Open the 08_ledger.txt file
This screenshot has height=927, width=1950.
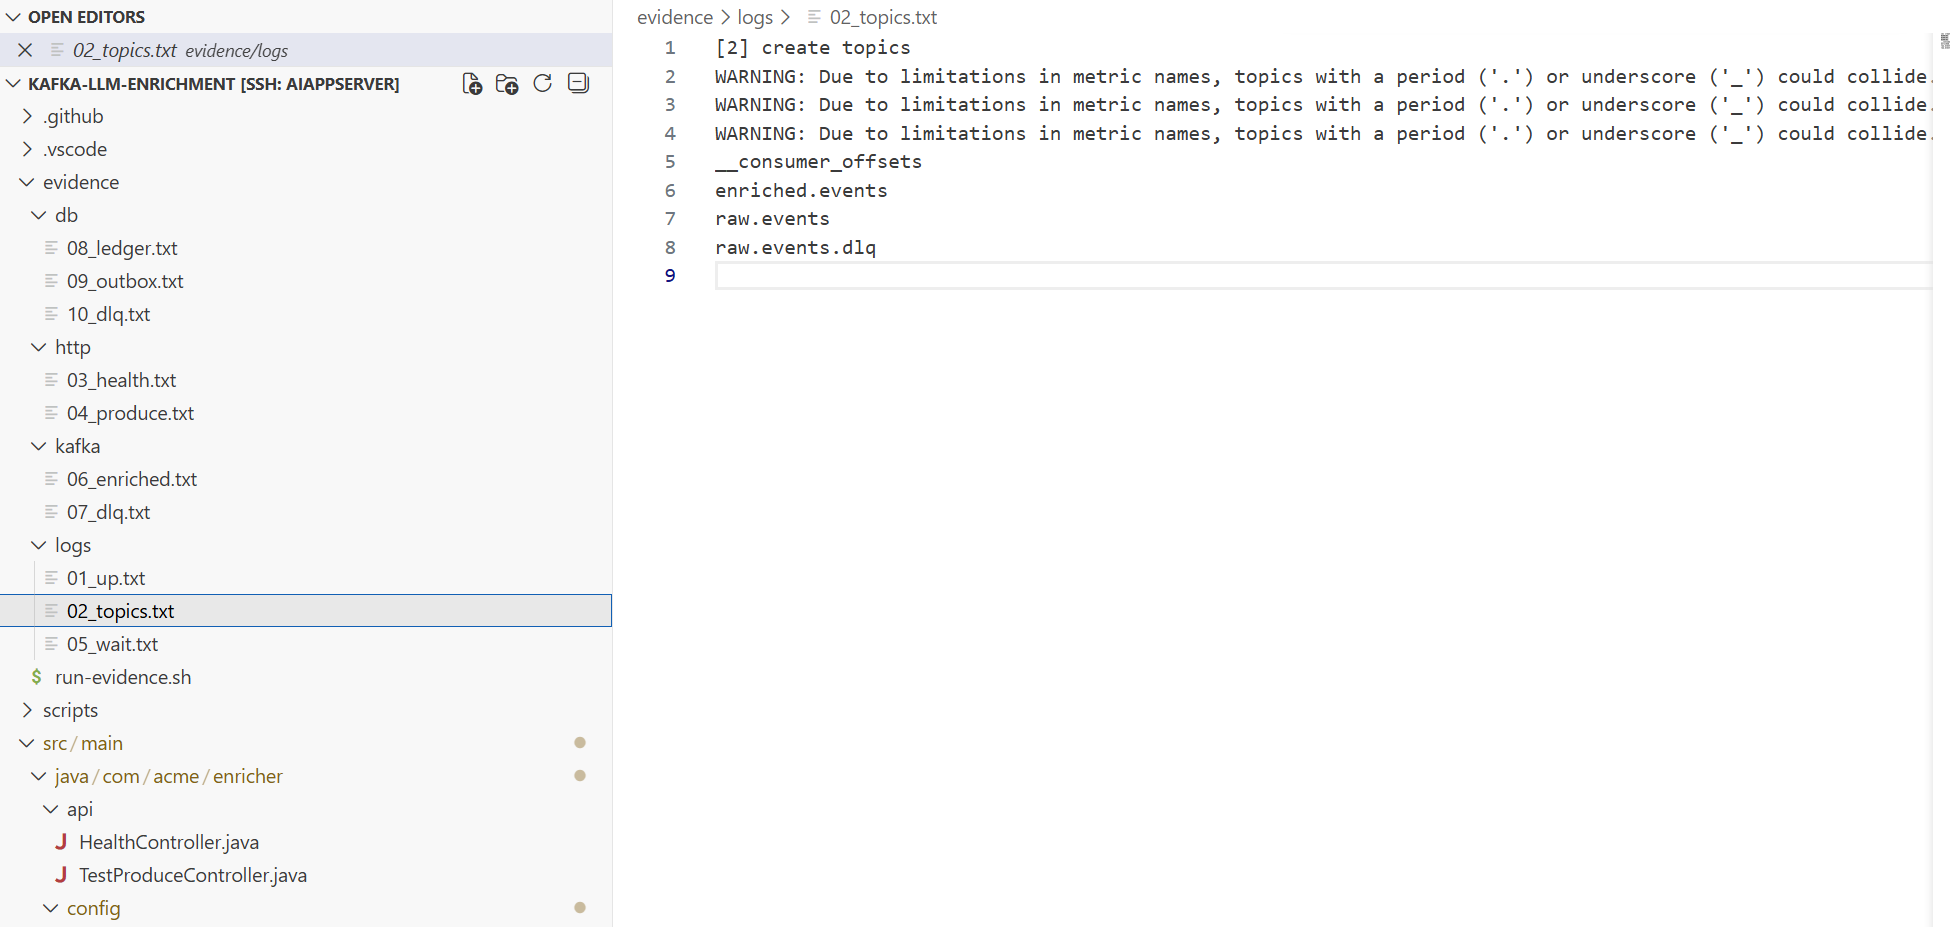[x=122, y=248]
